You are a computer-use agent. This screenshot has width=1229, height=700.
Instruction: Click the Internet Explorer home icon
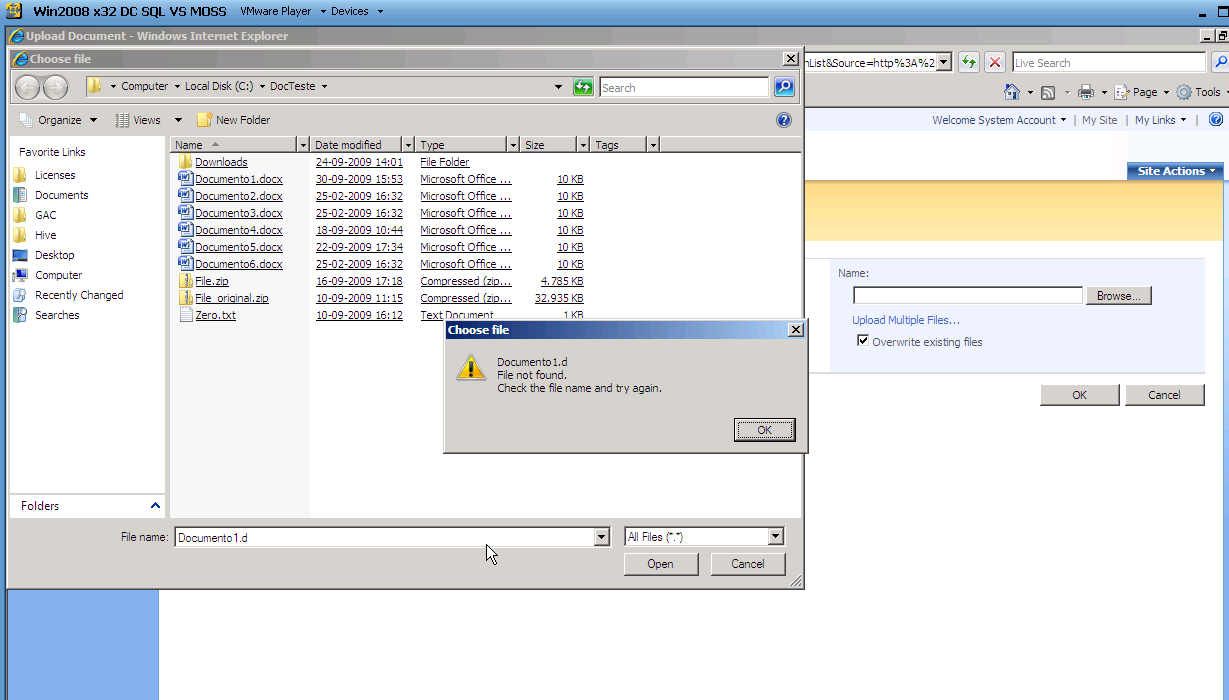[x=1012, y=92]
